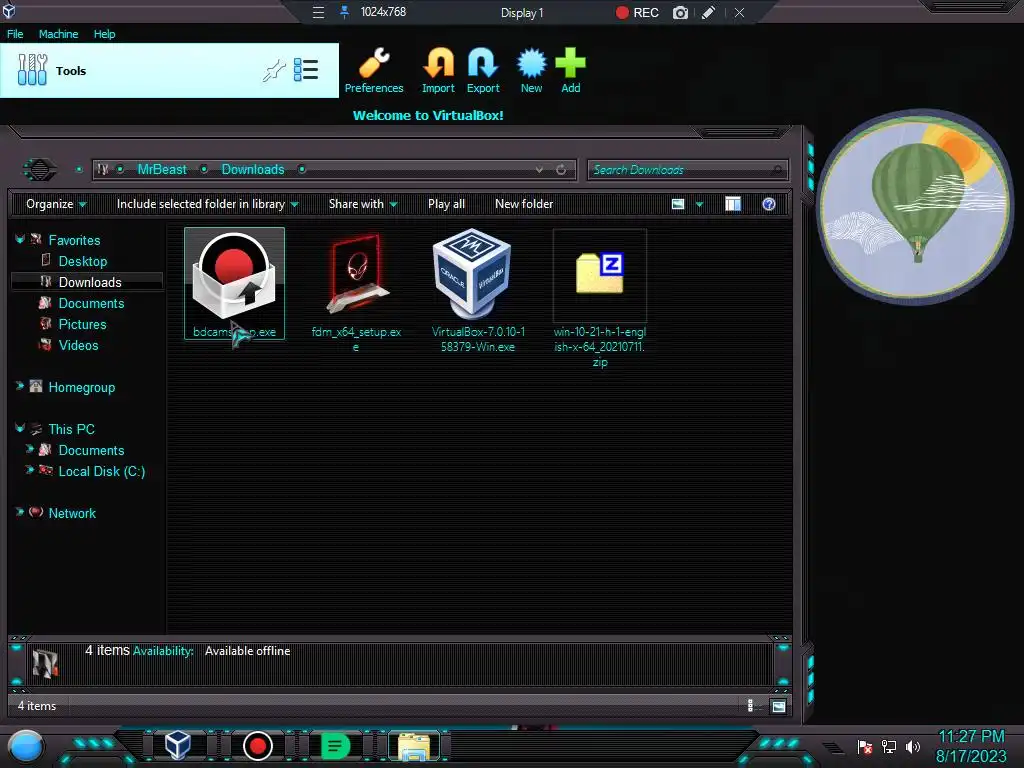Select Downloads under Favorites
1024x768 pixels.
89,282
